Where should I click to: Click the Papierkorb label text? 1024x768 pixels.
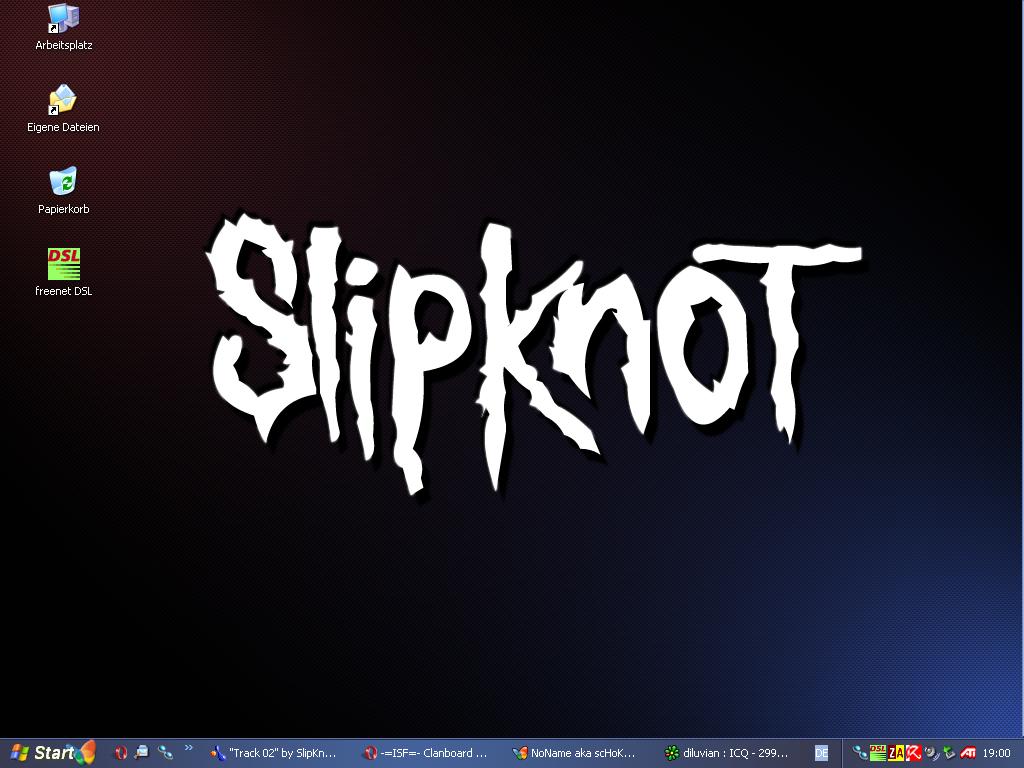63,209
